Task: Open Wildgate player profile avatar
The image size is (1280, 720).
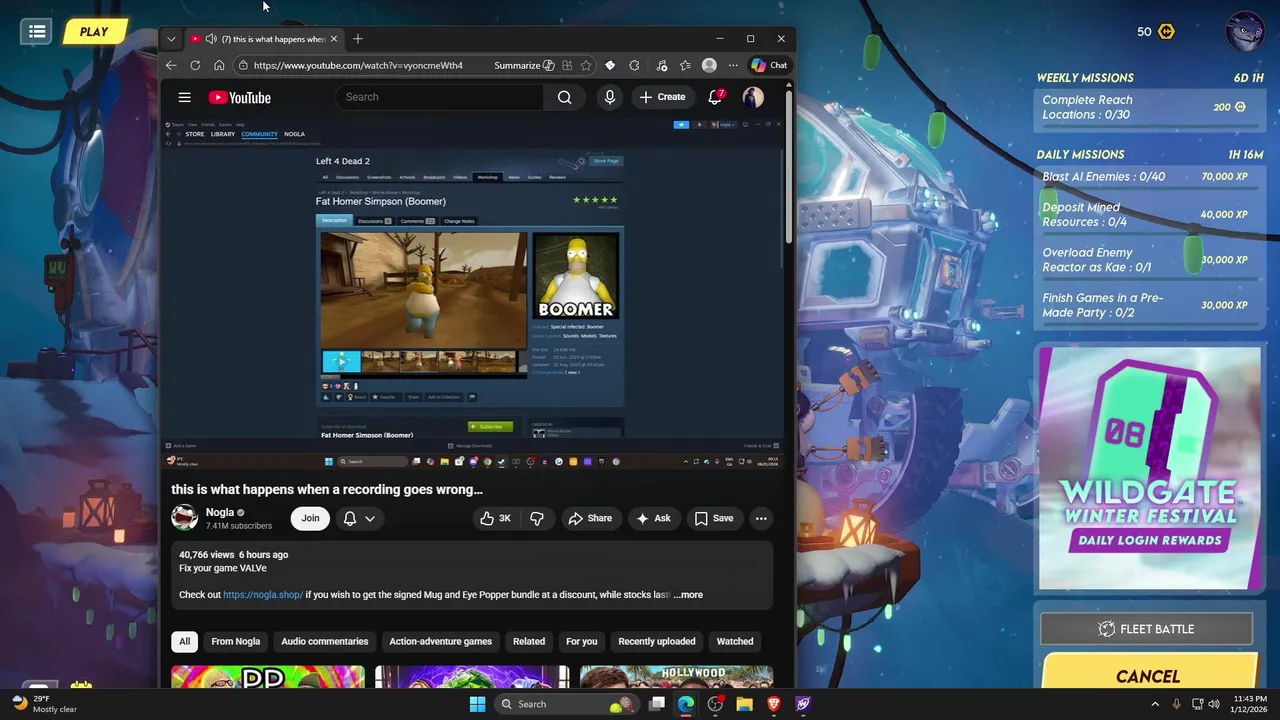Action: tap(1245, 31)
